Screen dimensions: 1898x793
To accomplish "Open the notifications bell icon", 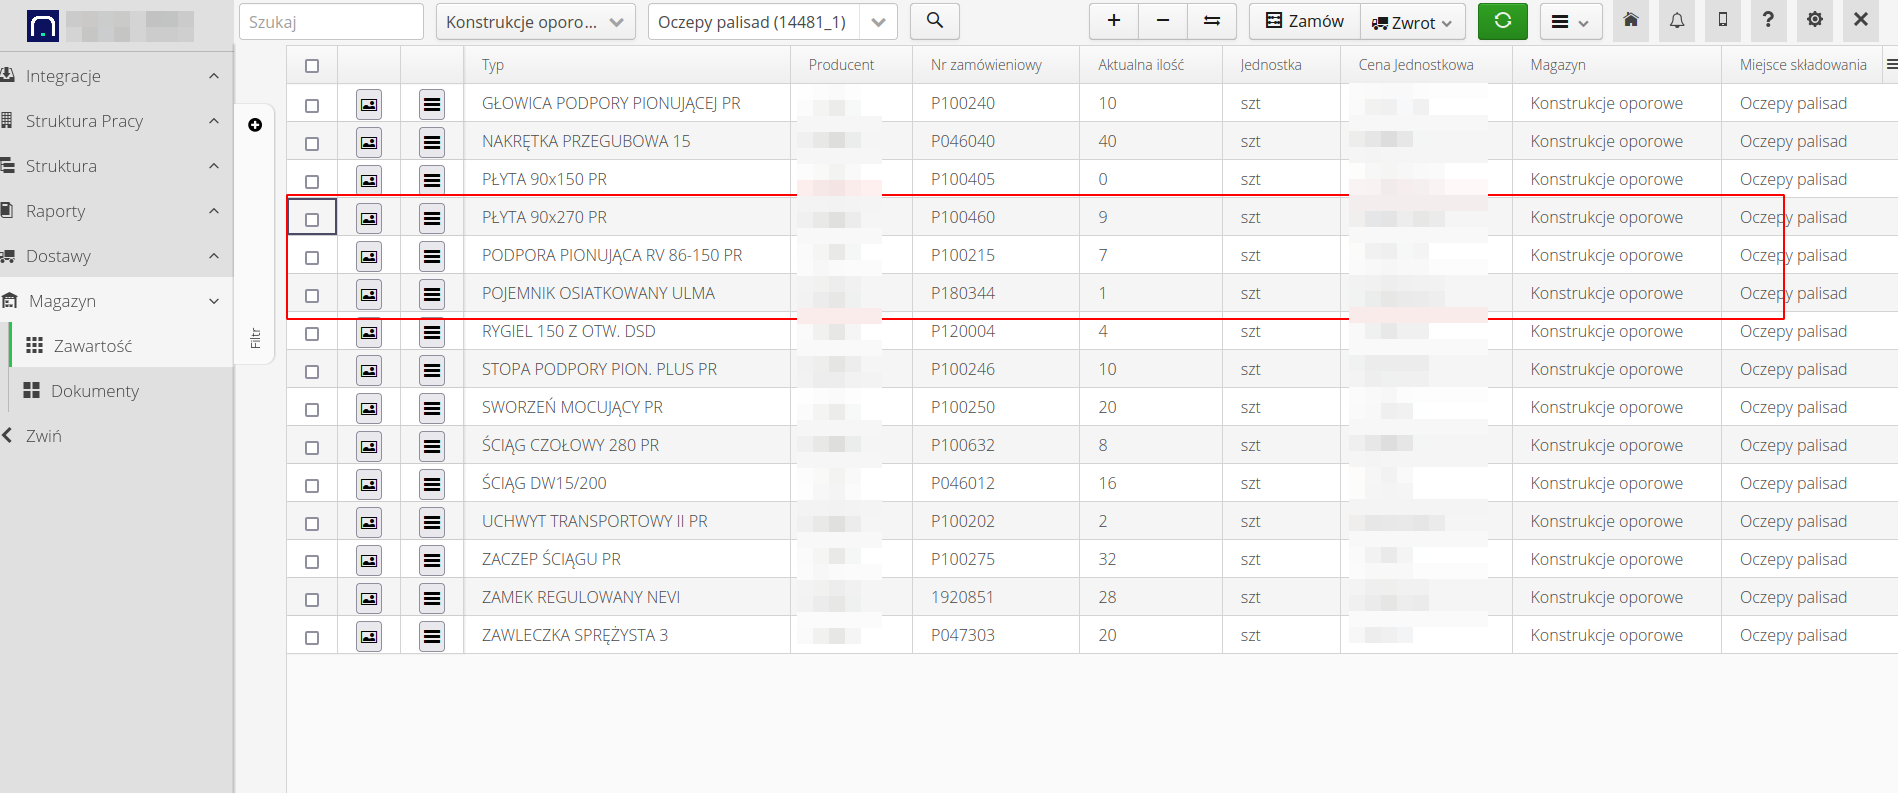I will coord(1677,21).
